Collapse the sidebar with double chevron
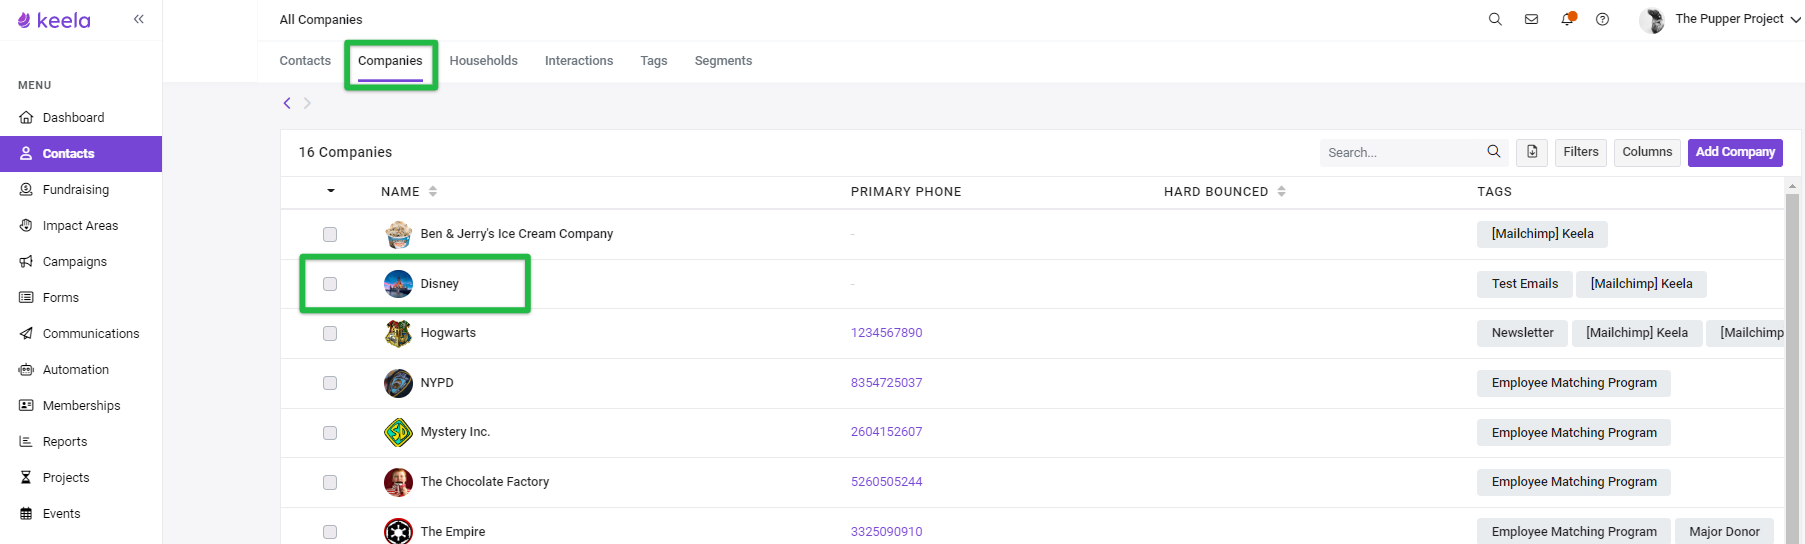The height and width of the screenshot is (544, 1805). pyautogui.click(x=139, y=19)
